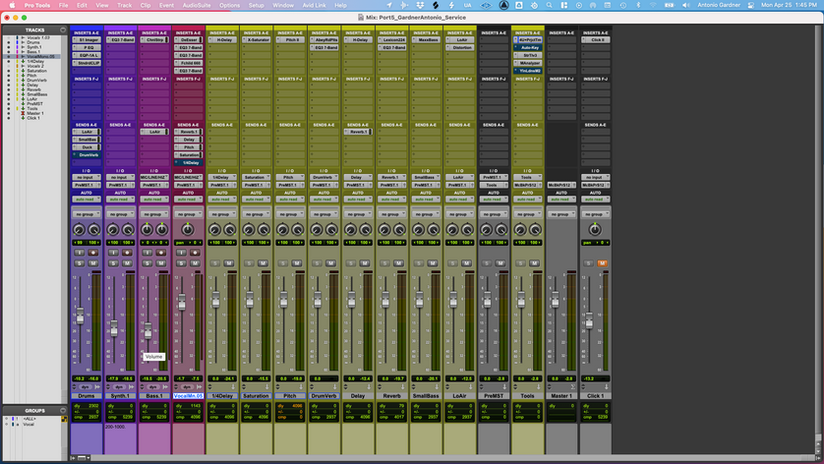Open the Track menu
Image resolution: width=824 pixels, height=464 pixels.
pyautogui.click(x=124, y=5)
